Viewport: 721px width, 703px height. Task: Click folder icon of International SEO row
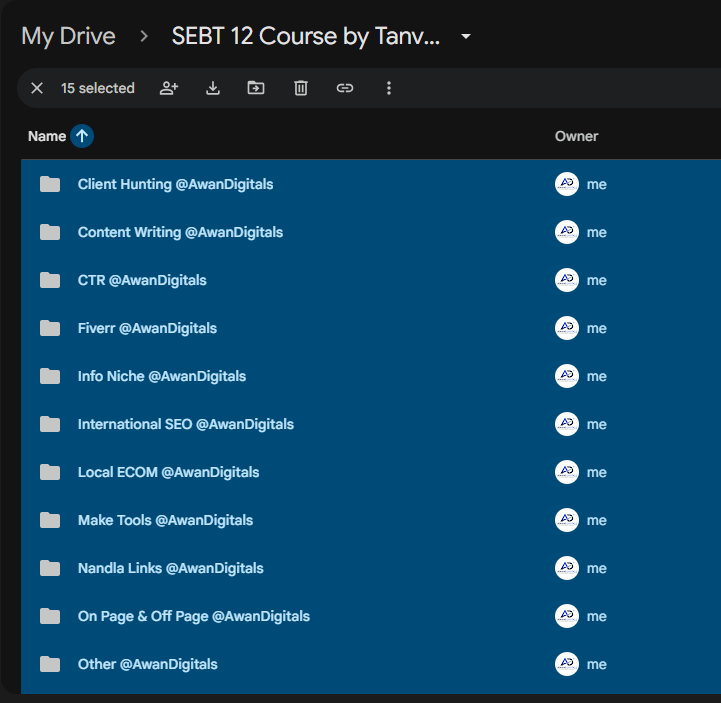click(x=50, y=424)
